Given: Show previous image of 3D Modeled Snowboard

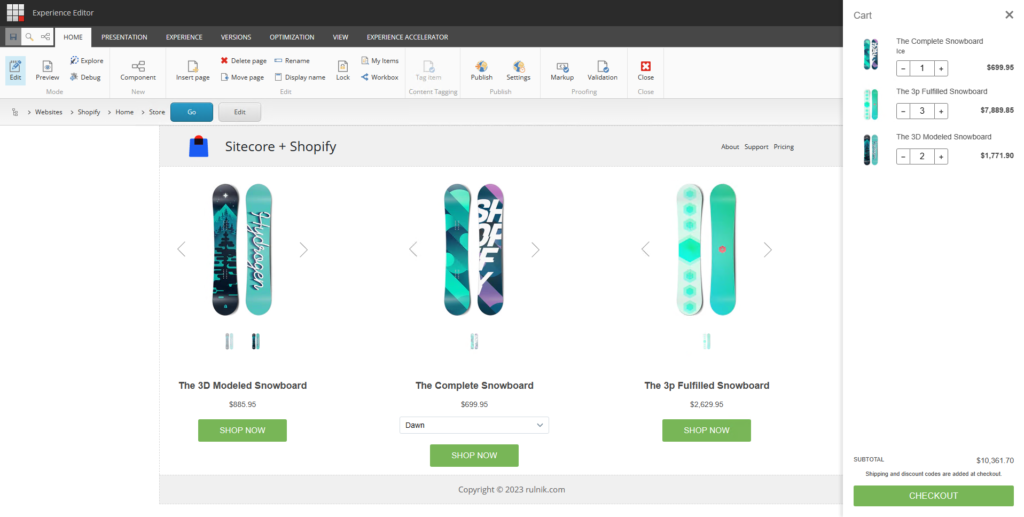Looking at the screenshot, I should point(181,250).
